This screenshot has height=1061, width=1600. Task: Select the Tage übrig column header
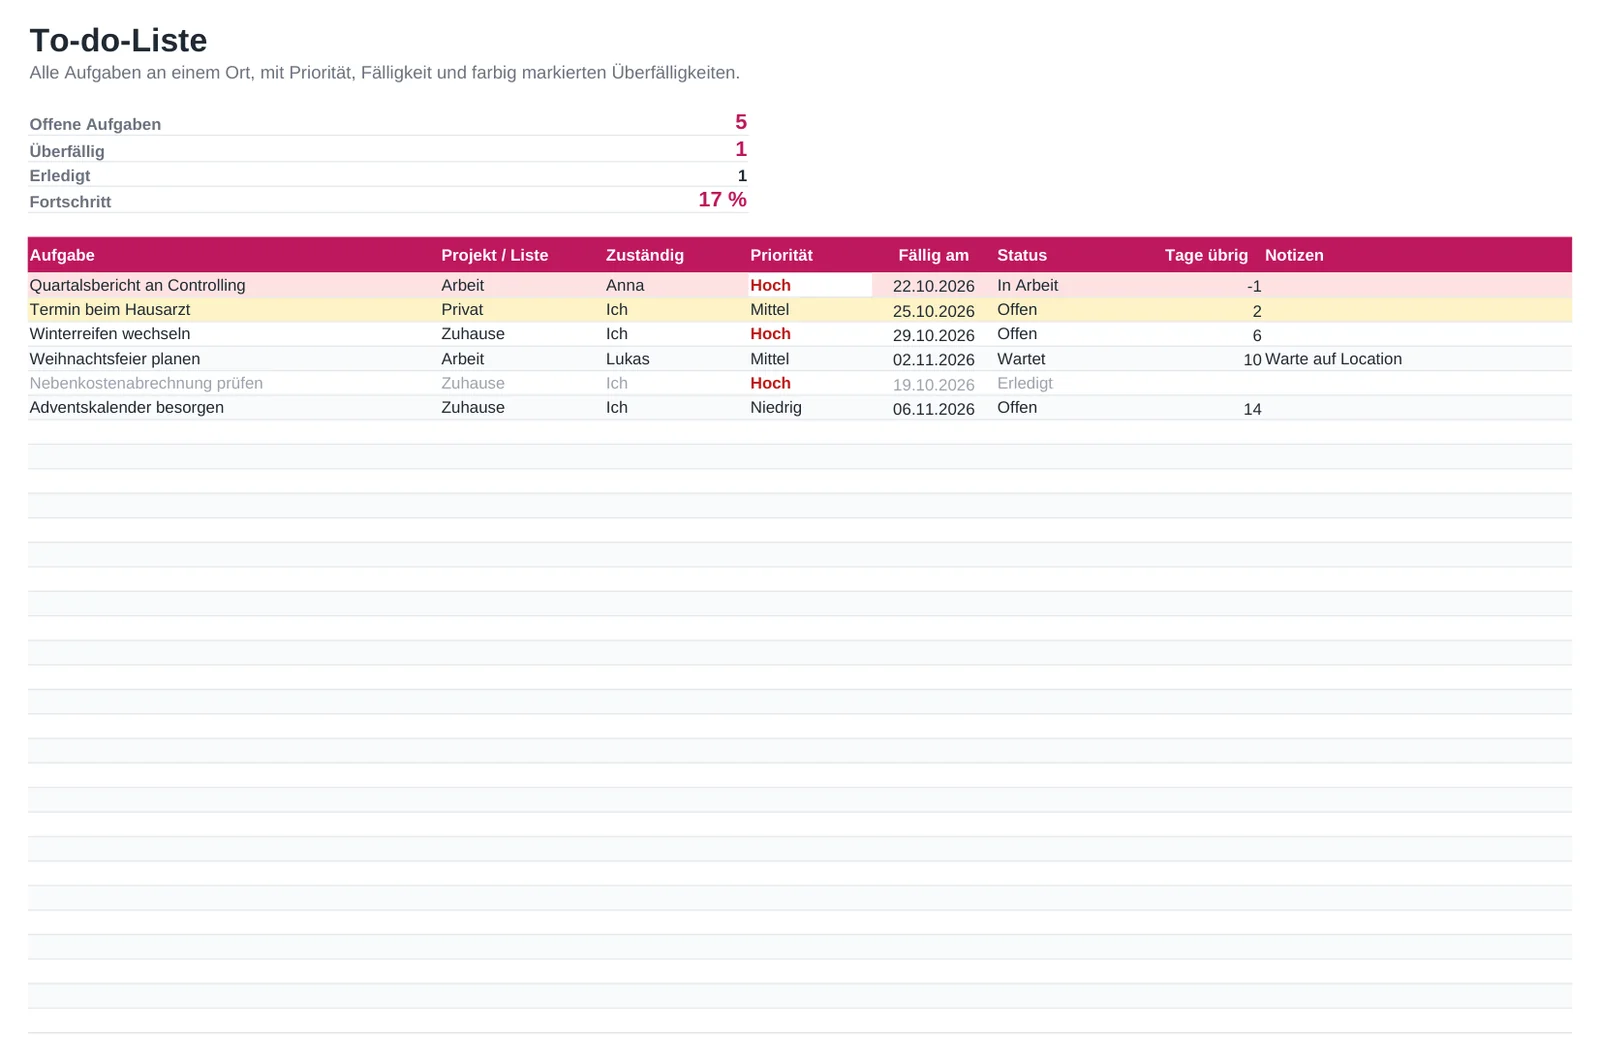[x=1206, y=255]
